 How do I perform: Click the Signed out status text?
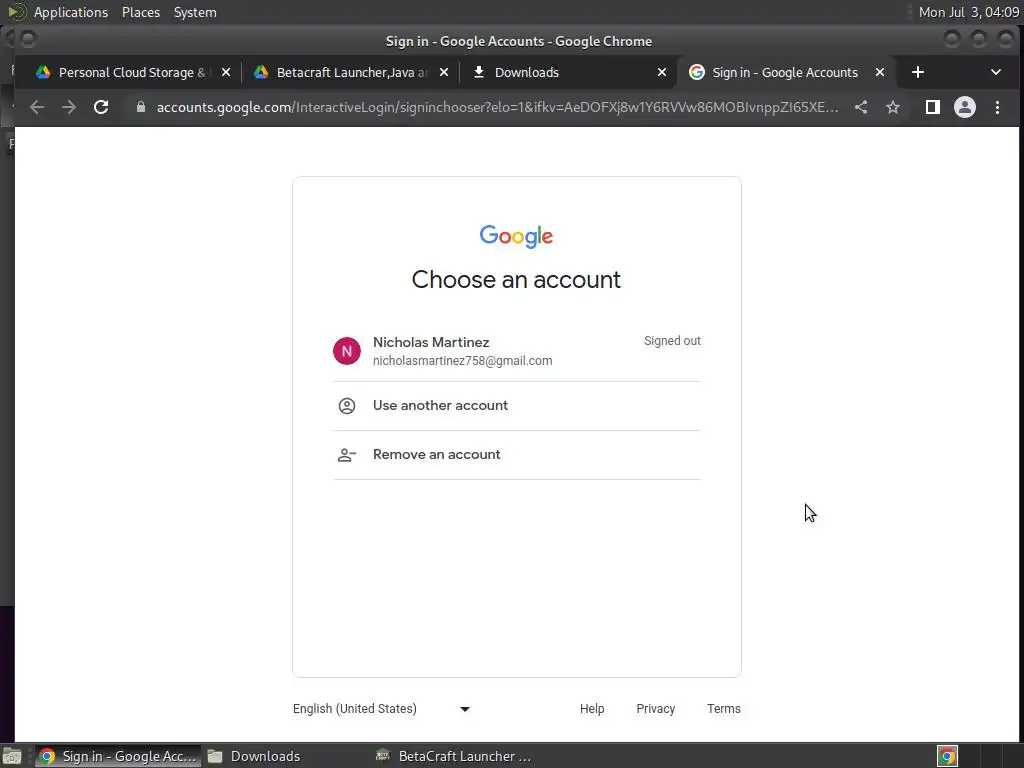point(672,341)
